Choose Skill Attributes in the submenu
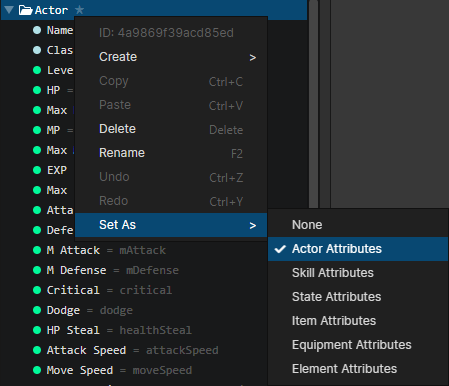 coord(358,273)
